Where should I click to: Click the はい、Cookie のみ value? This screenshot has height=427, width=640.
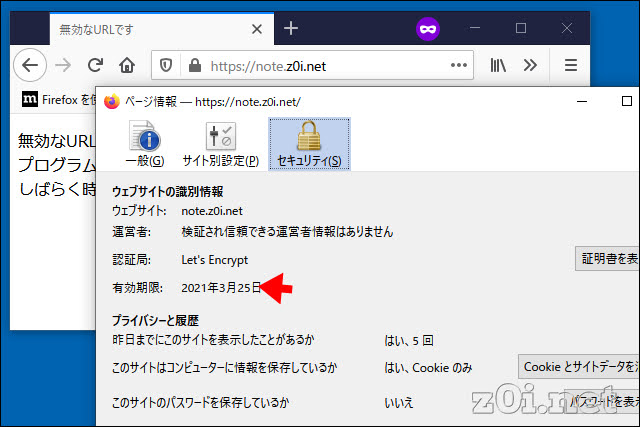[428, 368]
